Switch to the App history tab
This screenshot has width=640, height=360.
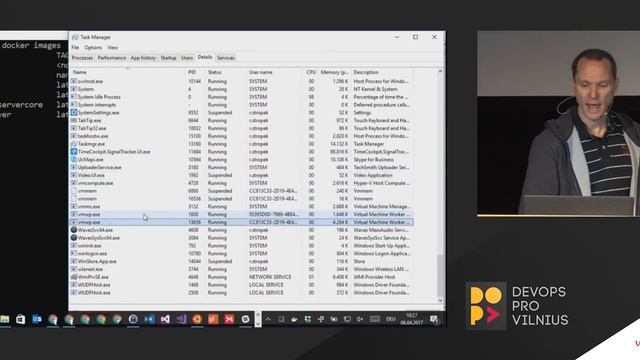tap(143, 58)
